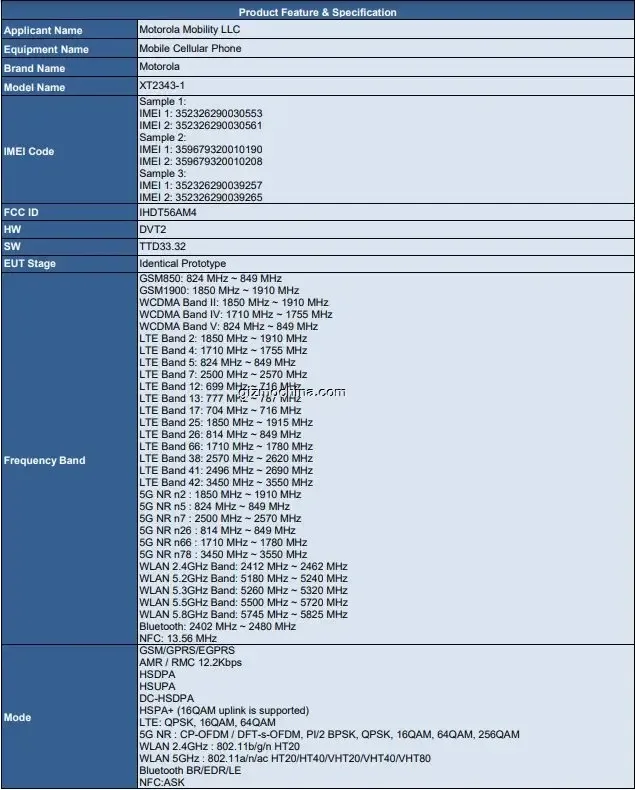Select model name XT2343-1
The width and height of the screenshot is (635, 790).
pos(163,86)
